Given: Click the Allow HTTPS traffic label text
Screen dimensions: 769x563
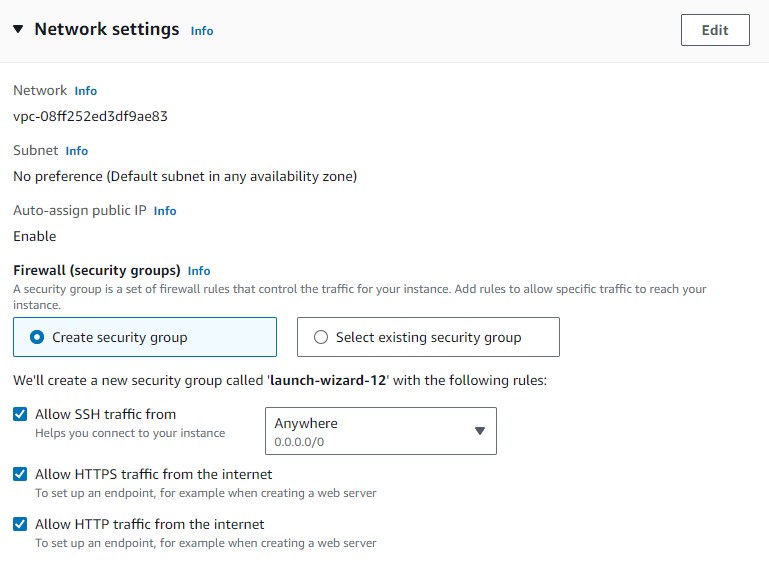Looking at the screenshot, I should click(x=153, y=474).
